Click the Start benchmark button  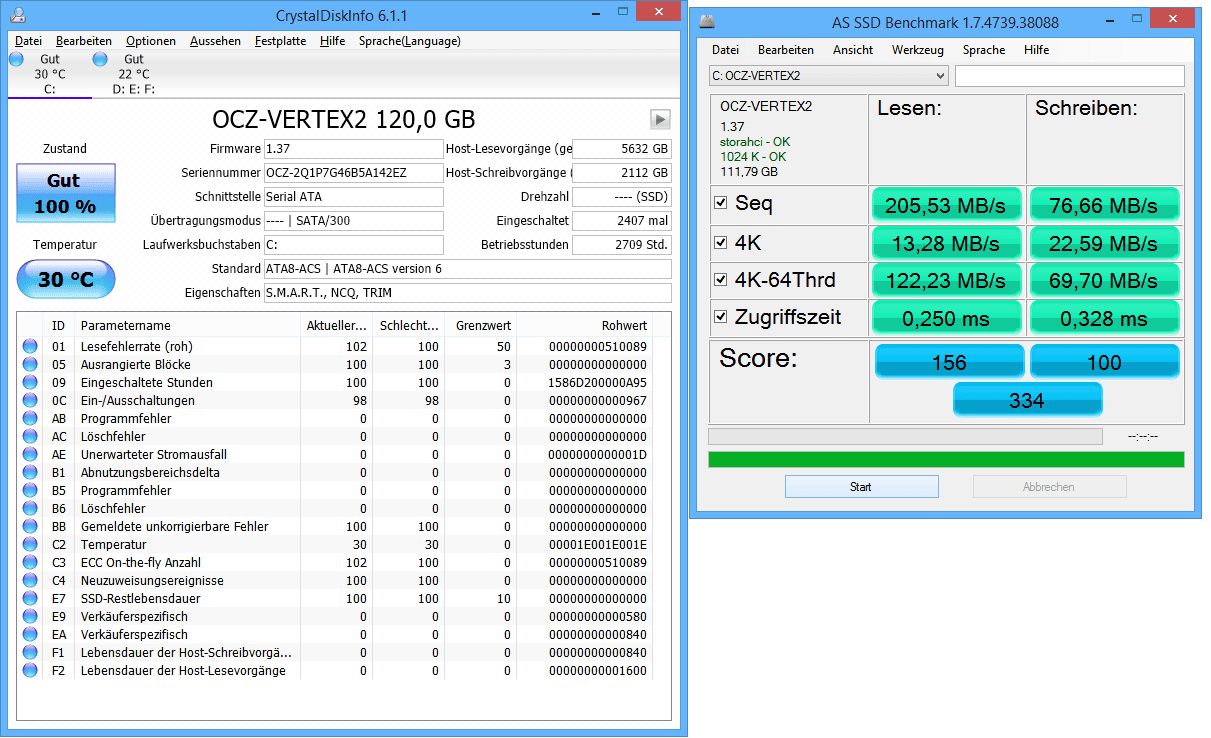pos(861,487)
